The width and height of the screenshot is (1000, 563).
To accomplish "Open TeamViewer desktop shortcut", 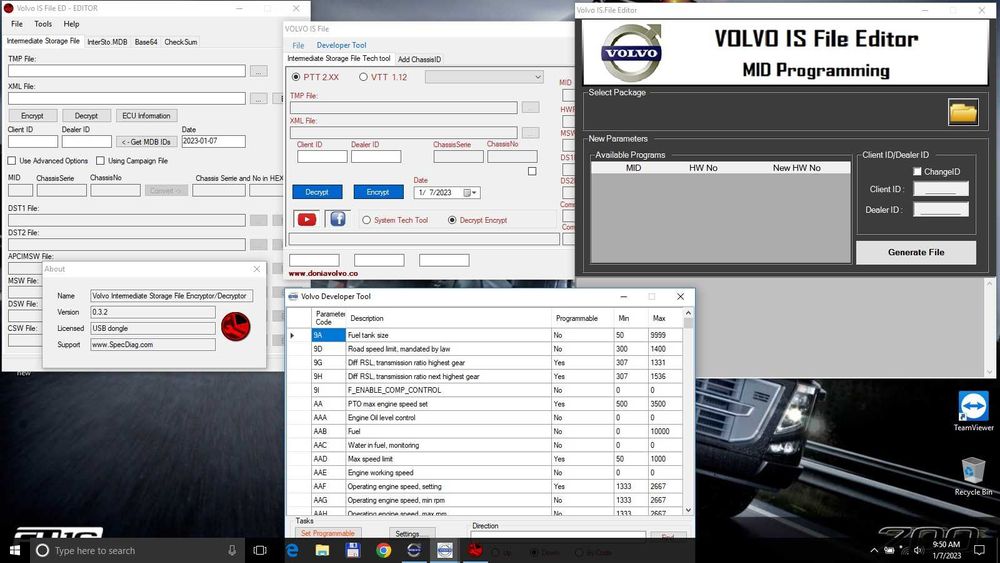I will point(973,411).
